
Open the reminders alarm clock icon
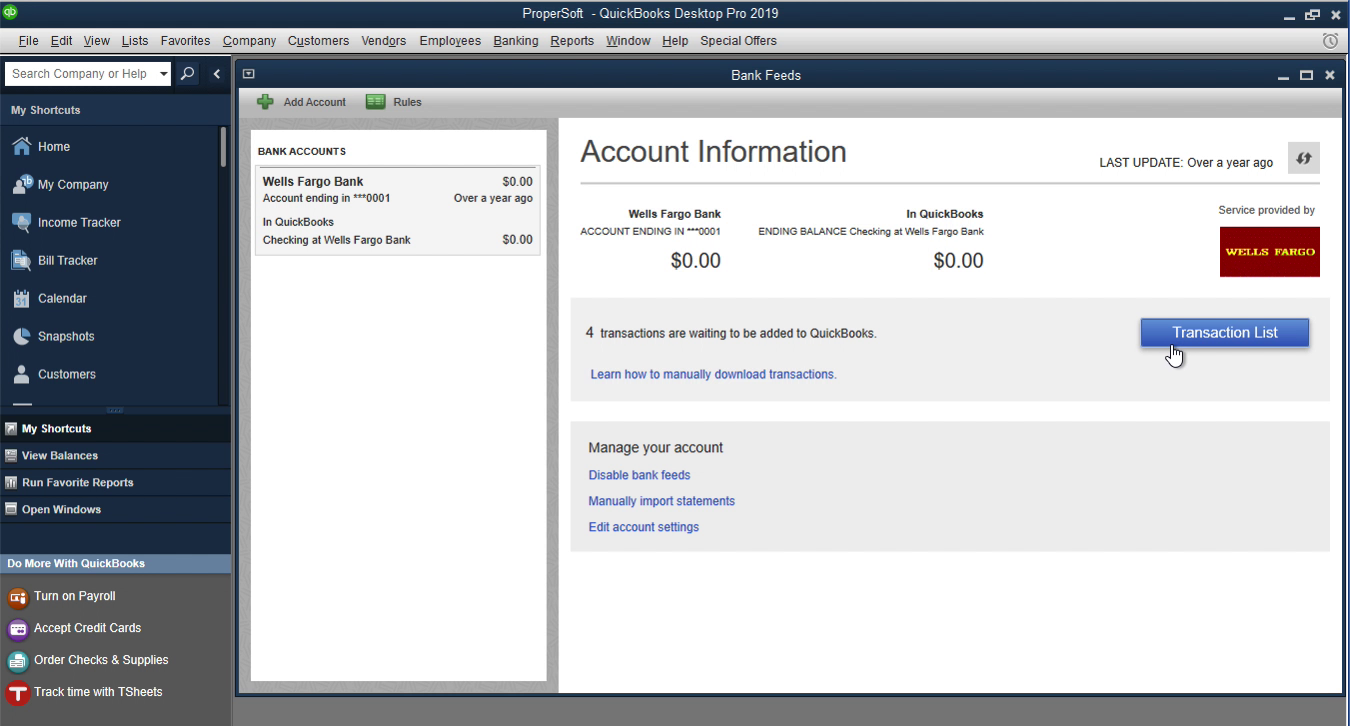point(1330,41)
